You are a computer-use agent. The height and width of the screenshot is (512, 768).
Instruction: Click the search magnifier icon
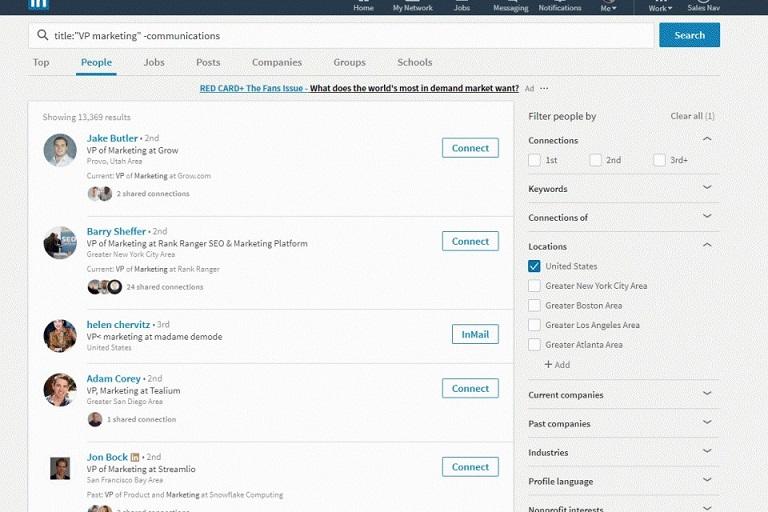pos(43,35)
